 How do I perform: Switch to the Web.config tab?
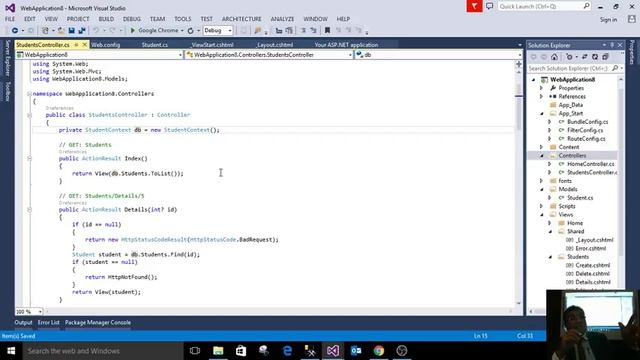click(x=105, y=45)
